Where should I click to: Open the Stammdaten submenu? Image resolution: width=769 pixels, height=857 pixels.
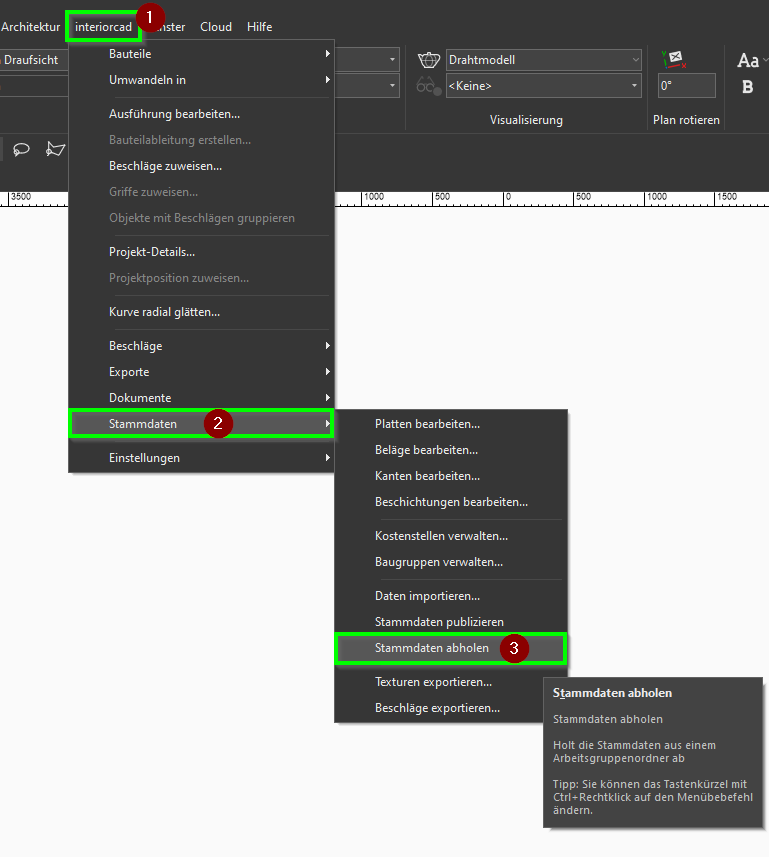tap(201, 424)
